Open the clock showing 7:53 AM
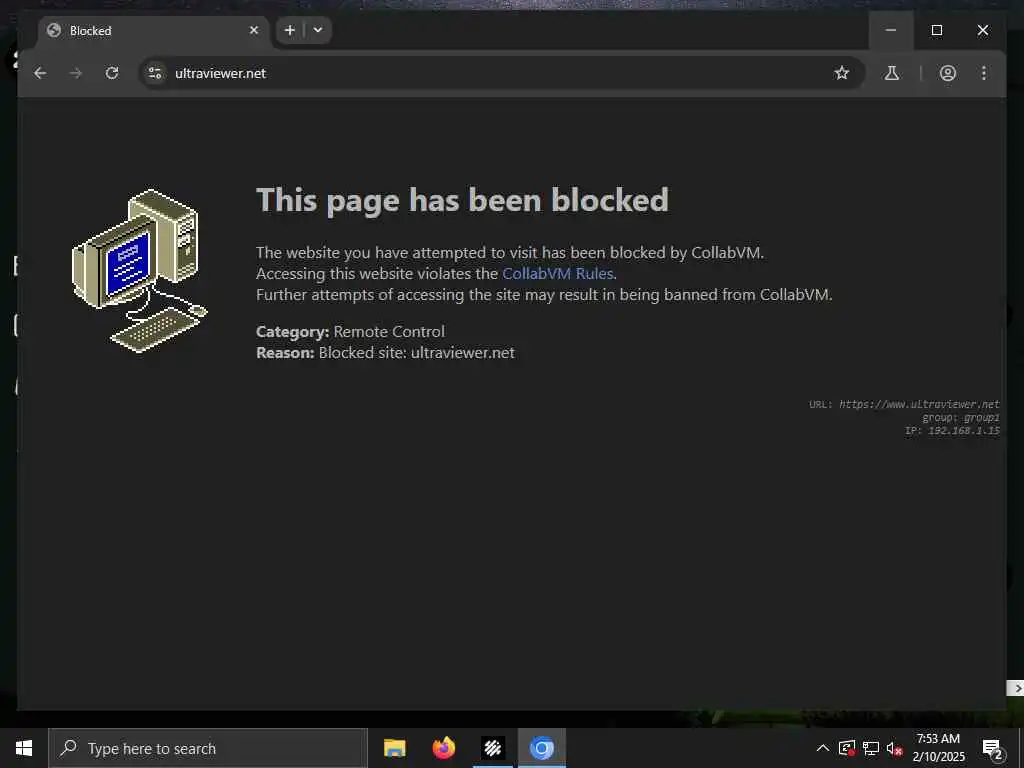This screenshot has height=768, width=1024. [x=938, y=748]
